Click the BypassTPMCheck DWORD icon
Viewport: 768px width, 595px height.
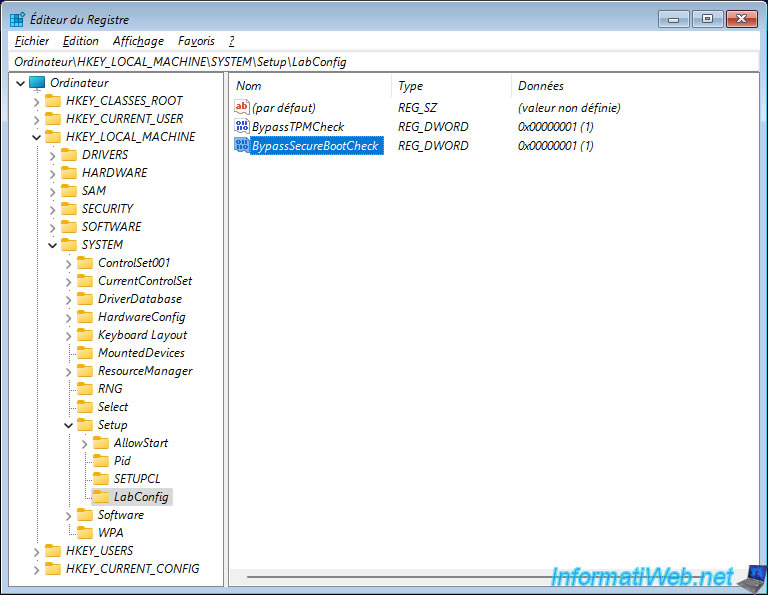(x=242, y=126)
